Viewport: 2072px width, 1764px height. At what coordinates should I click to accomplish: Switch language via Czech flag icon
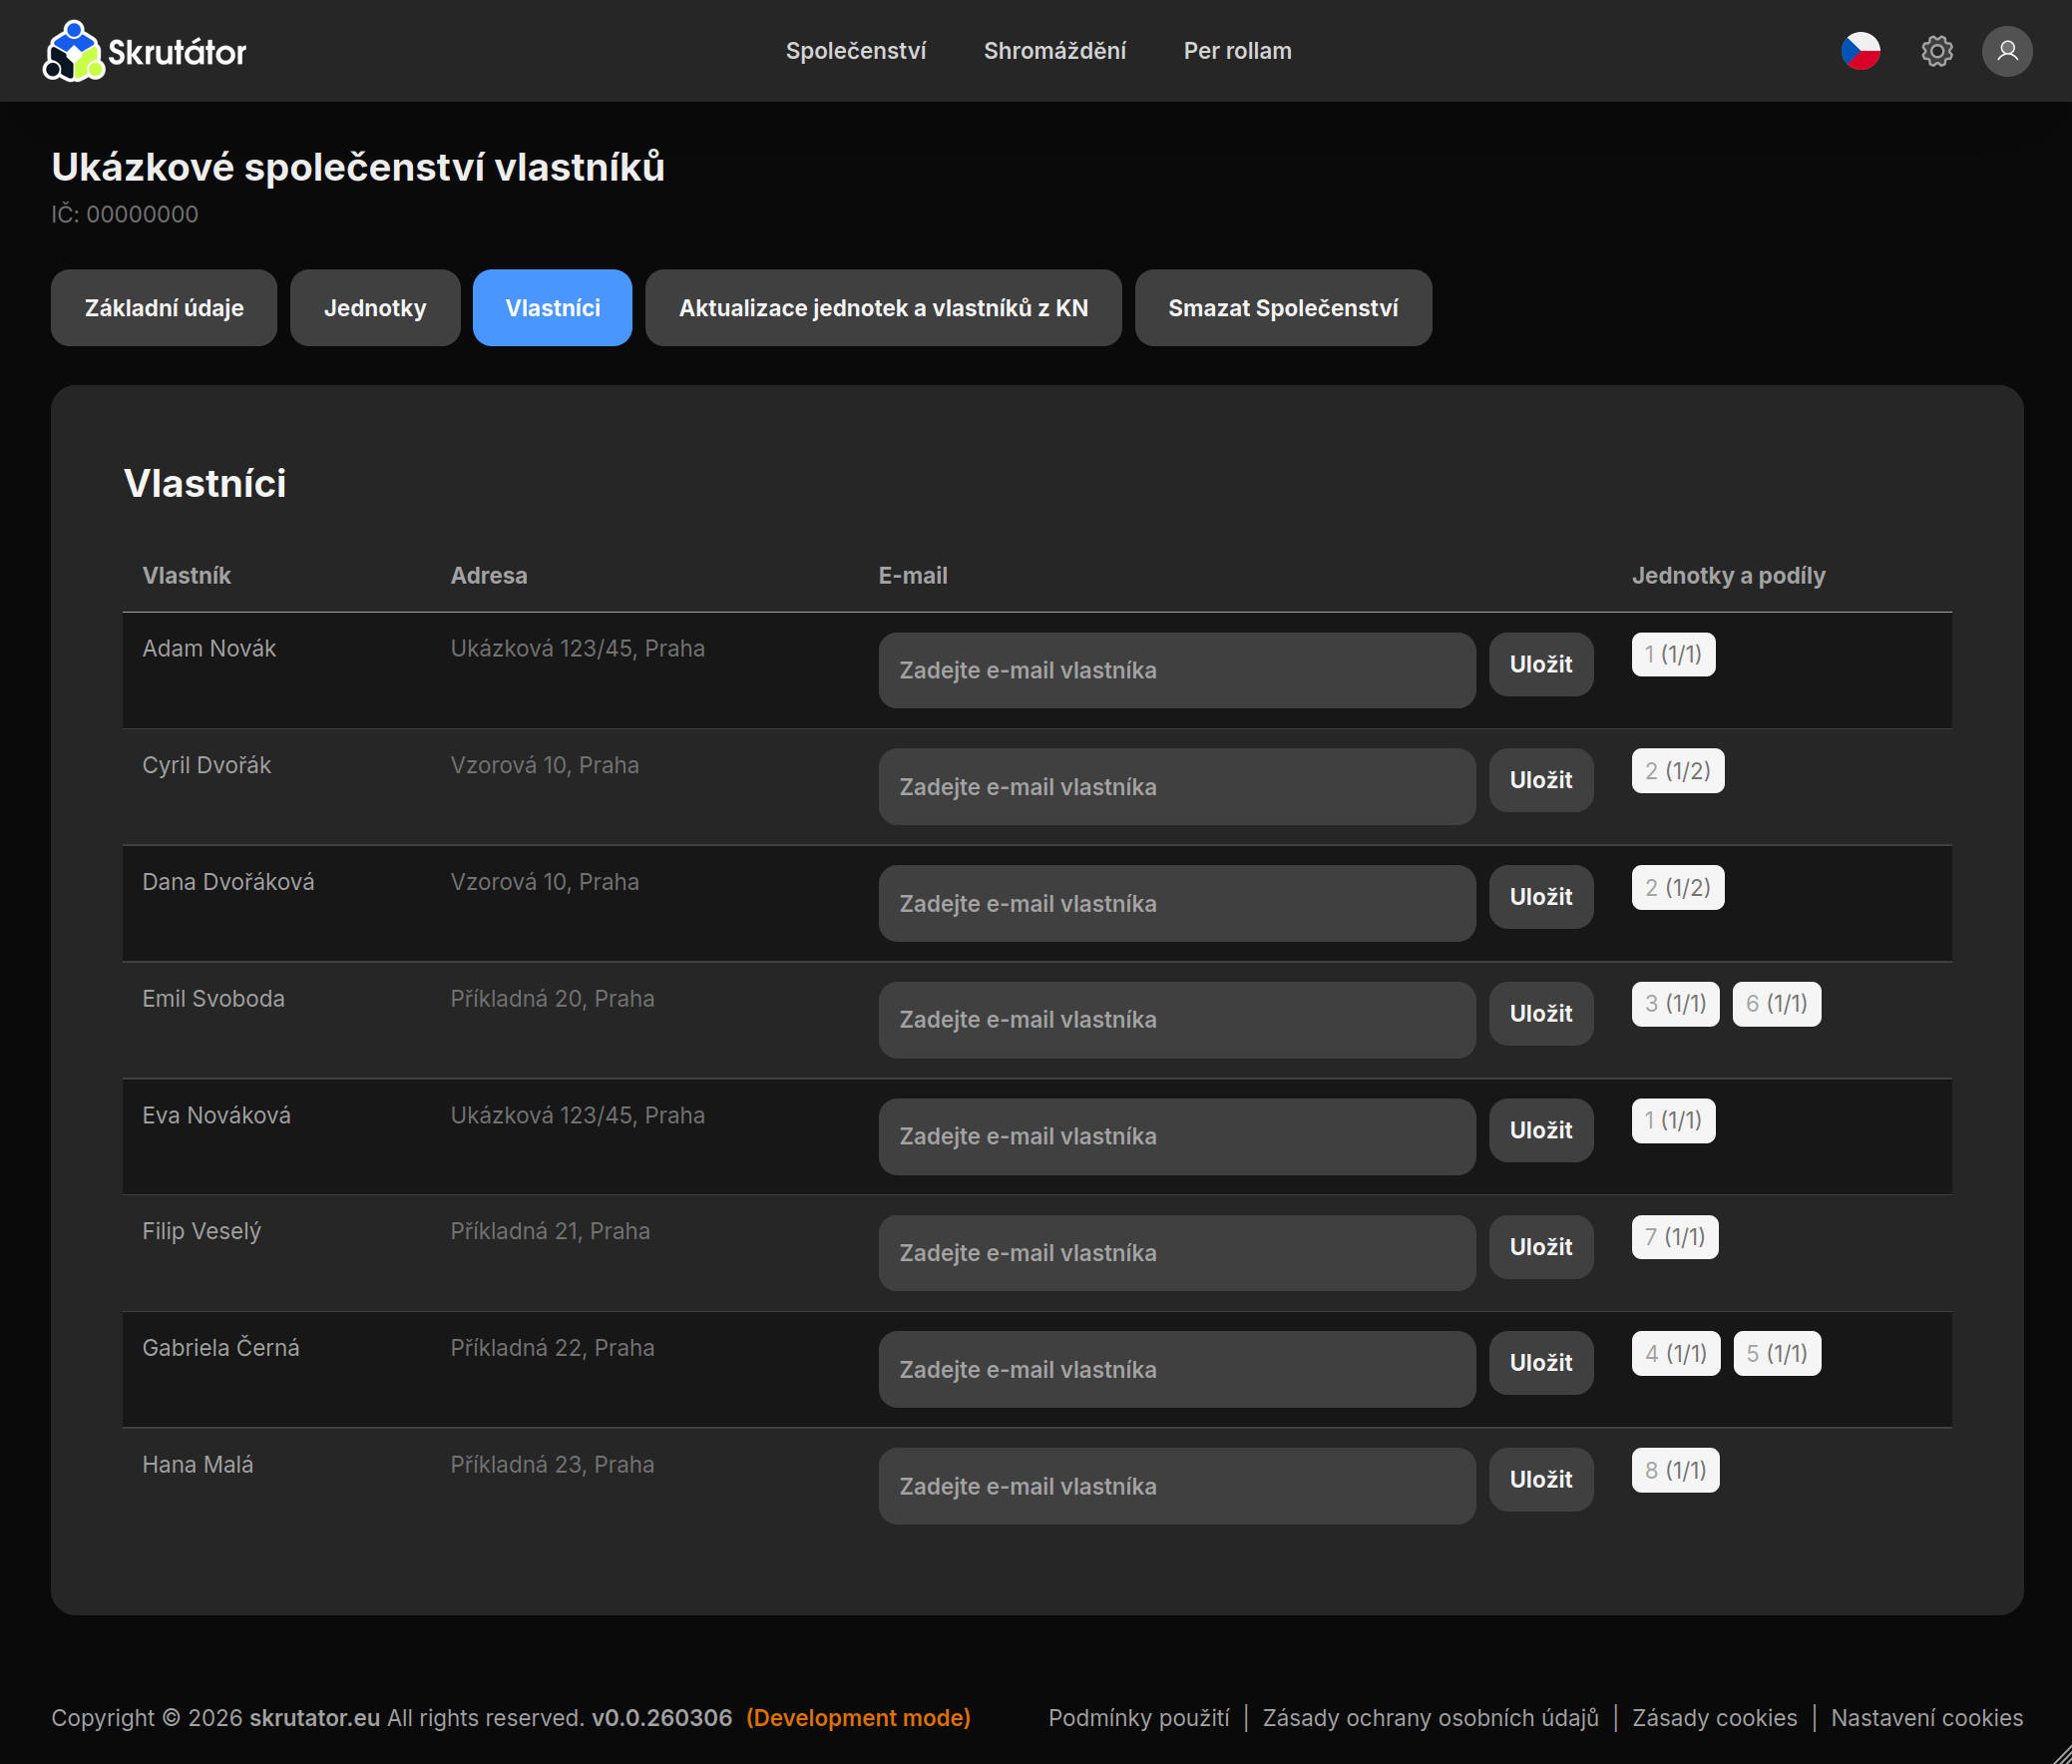coord(1860,51)
